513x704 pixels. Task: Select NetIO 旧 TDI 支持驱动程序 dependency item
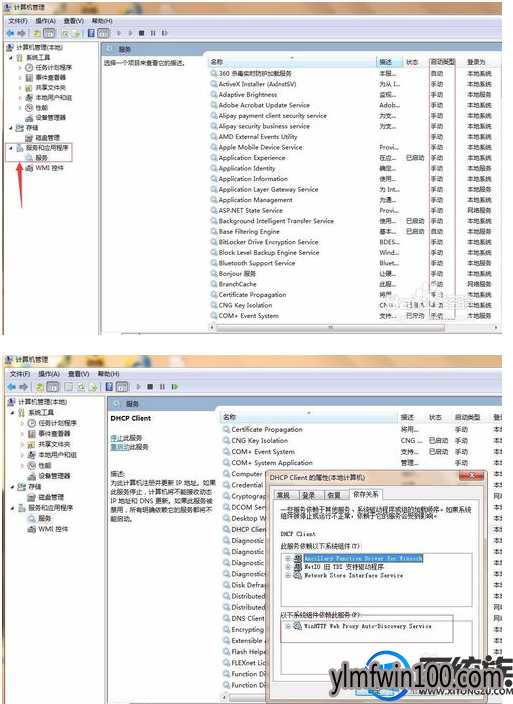coord(344,567)
